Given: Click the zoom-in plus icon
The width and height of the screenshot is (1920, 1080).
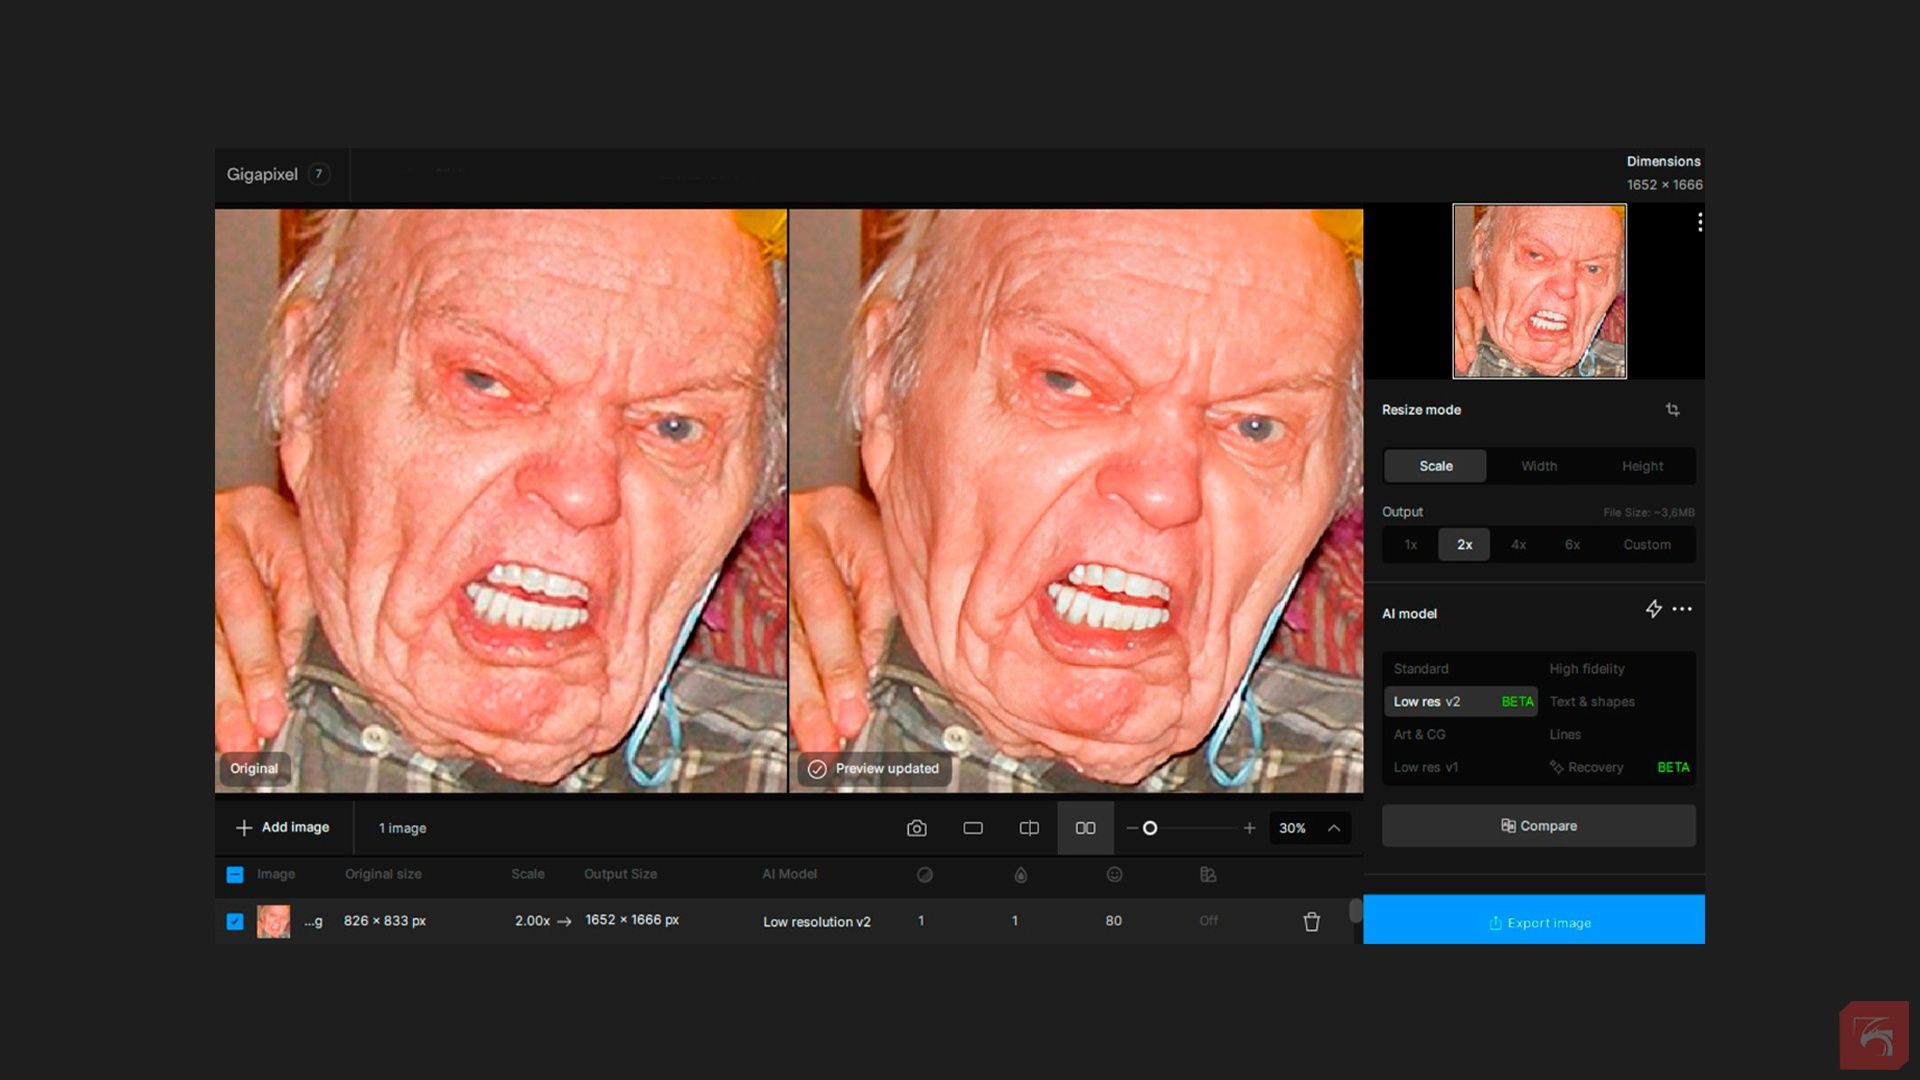Looking at the screenshot, I should click(x=1249, y=828).
